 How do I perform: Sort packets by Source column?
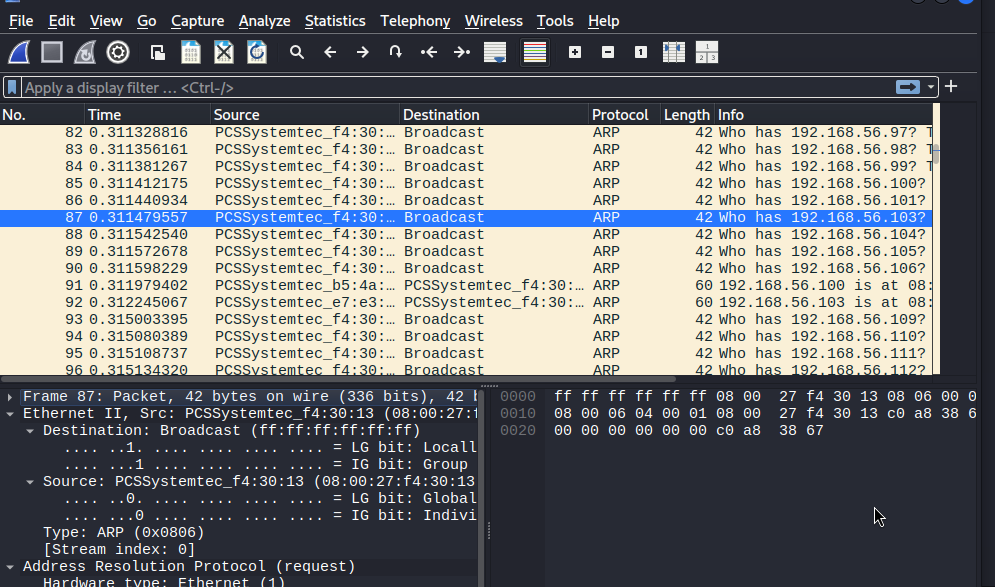305,115
